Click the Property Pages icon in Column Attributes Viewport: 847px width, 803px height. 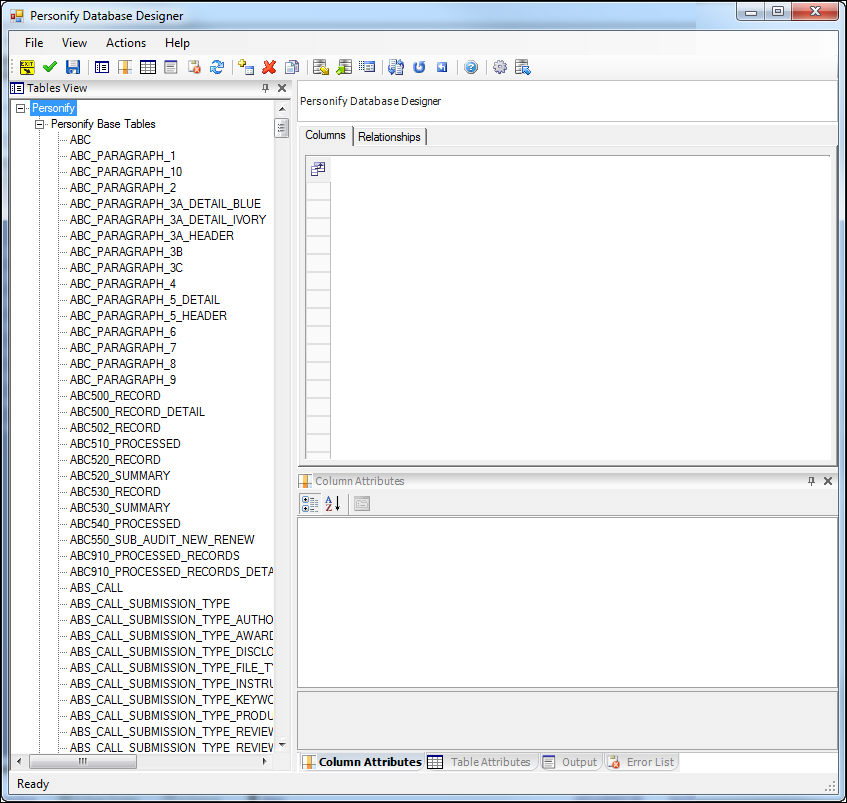point(362,504)
